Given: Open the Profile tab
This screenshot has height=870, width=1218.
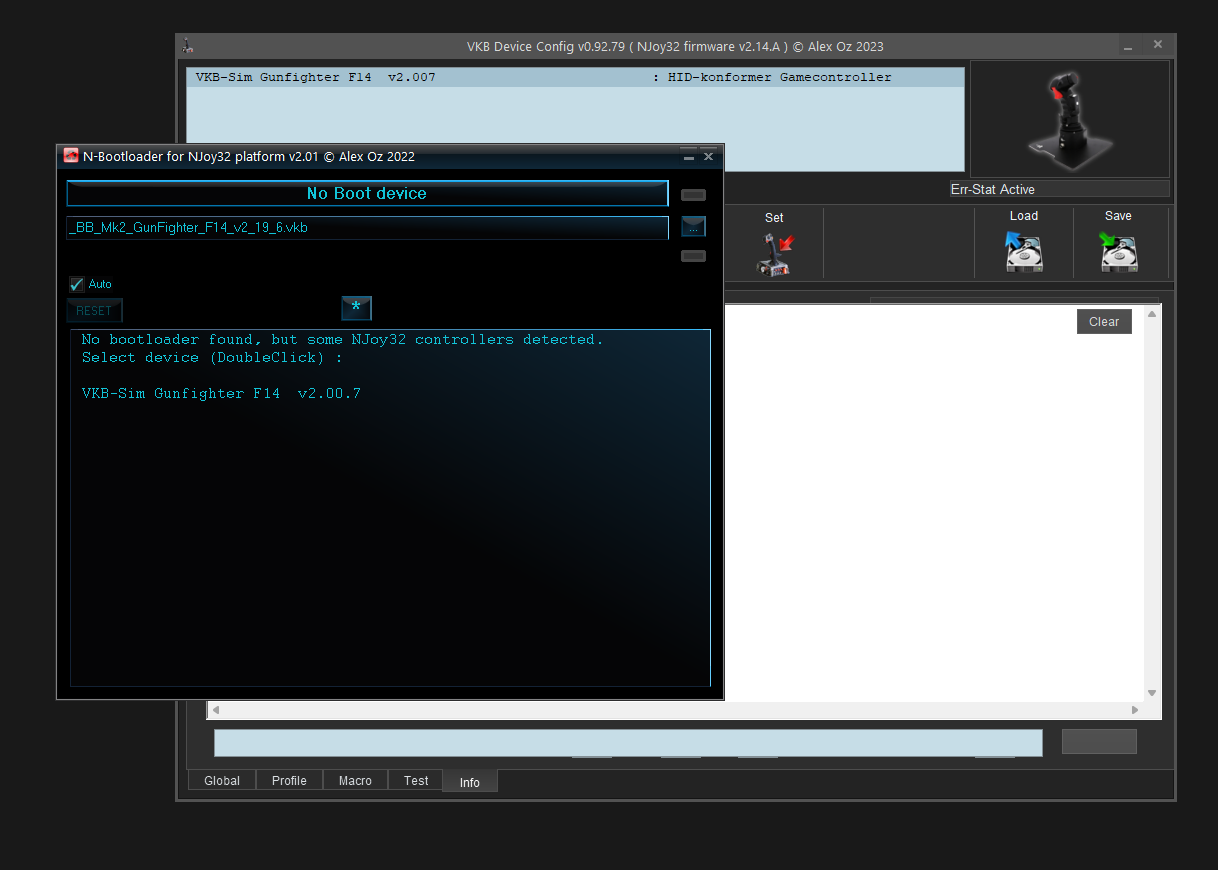Looking at the screenshot, I should click(289, 781).
